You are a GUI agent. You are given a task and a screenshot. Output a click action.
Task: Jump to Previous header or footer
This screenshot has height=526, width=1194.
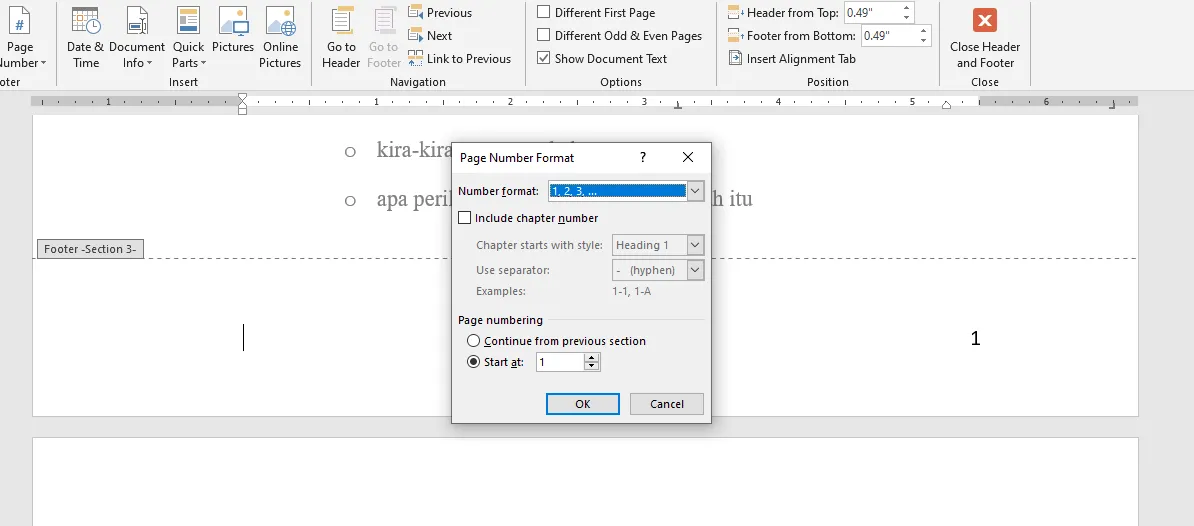click(440, 13)
